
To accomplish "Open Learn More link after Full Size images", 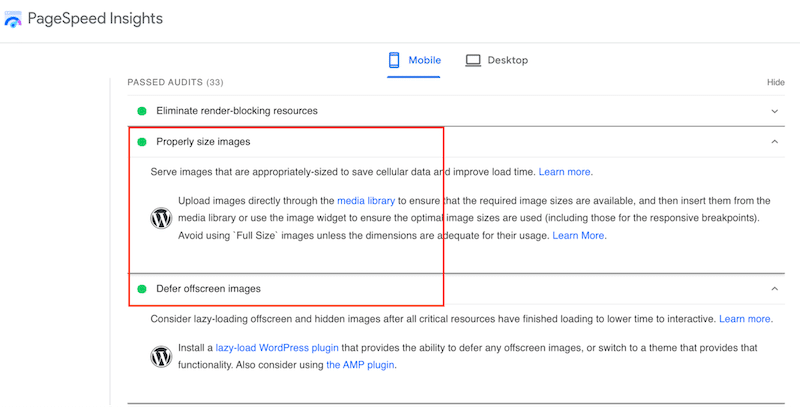I will tap(579, 235).
